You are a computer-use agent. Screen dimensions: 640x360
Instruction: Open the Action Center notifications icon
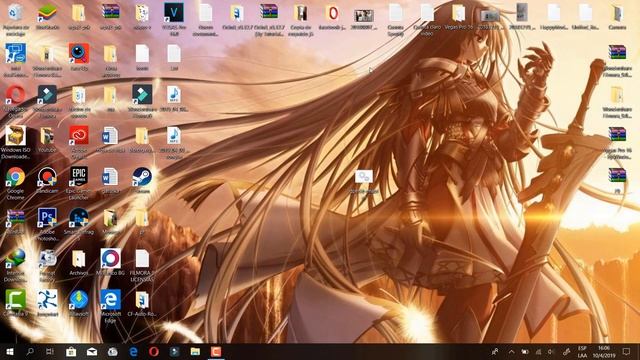[x=627, y=351]
